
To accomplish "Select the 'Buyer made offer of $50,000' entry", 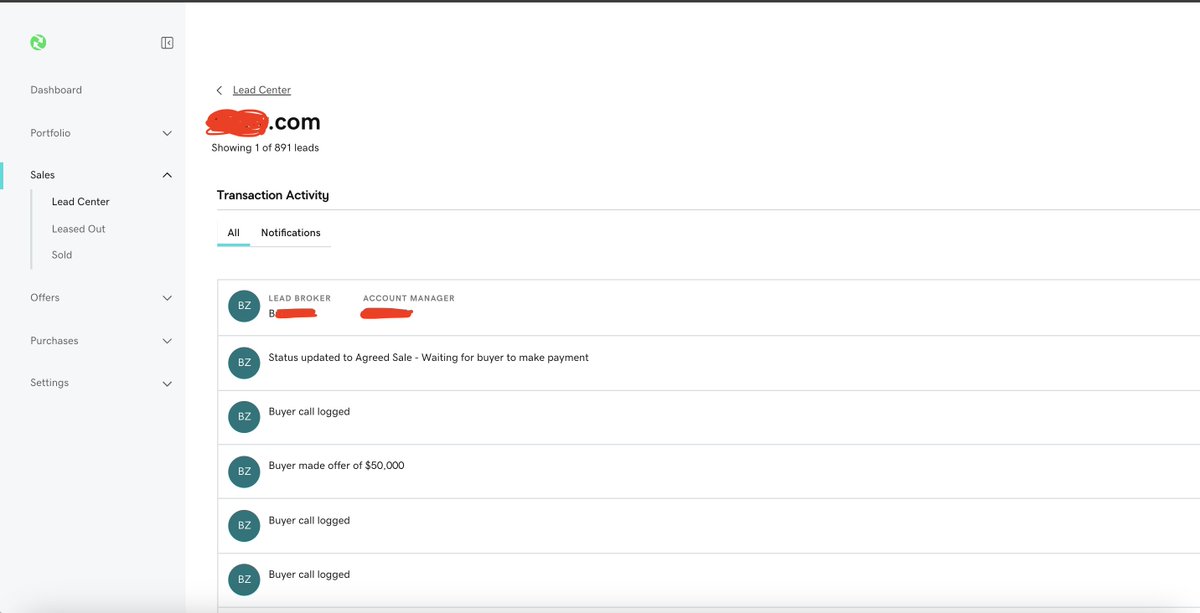I will pos(709,471).
